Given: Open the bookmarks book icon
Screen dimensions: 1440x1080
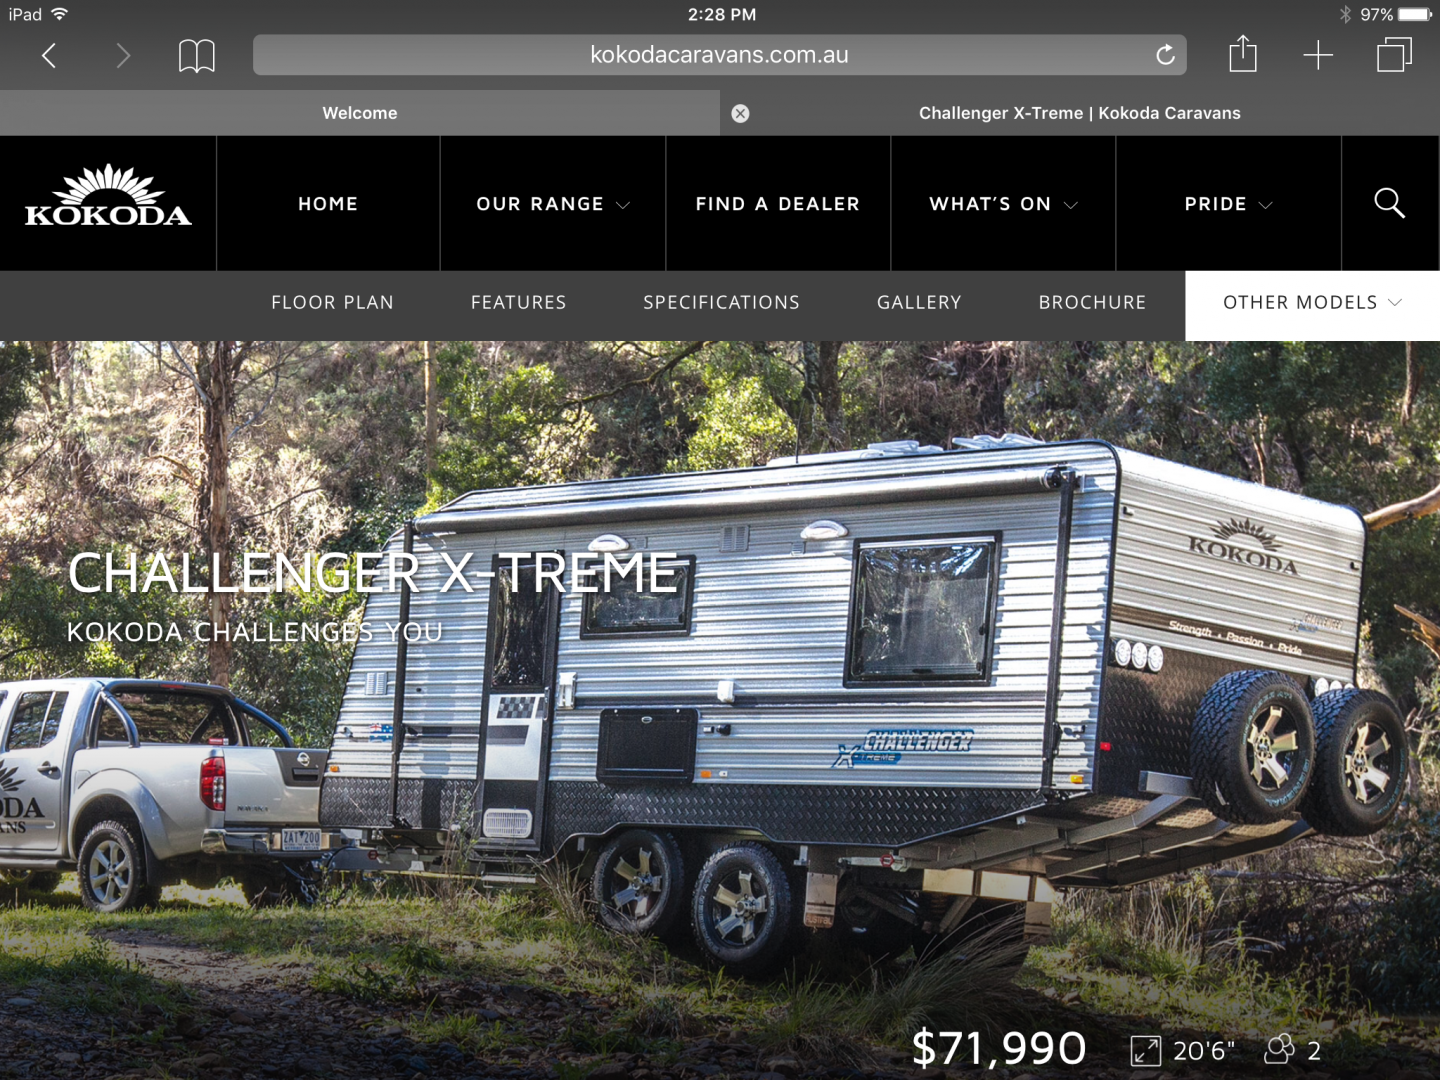Looking at the screenshot, I should [196, 55].
